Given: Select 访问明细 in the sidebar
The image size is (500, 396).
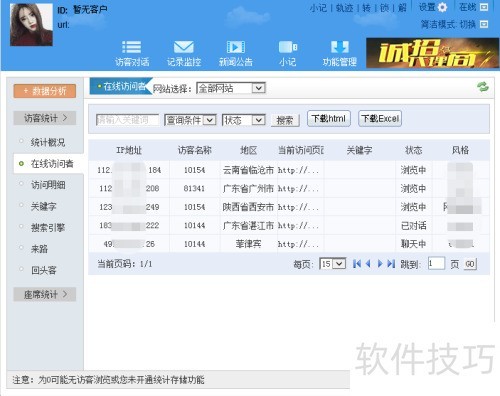Looking at the screenshot, I should pyautogui.click(x=48, y=185).
